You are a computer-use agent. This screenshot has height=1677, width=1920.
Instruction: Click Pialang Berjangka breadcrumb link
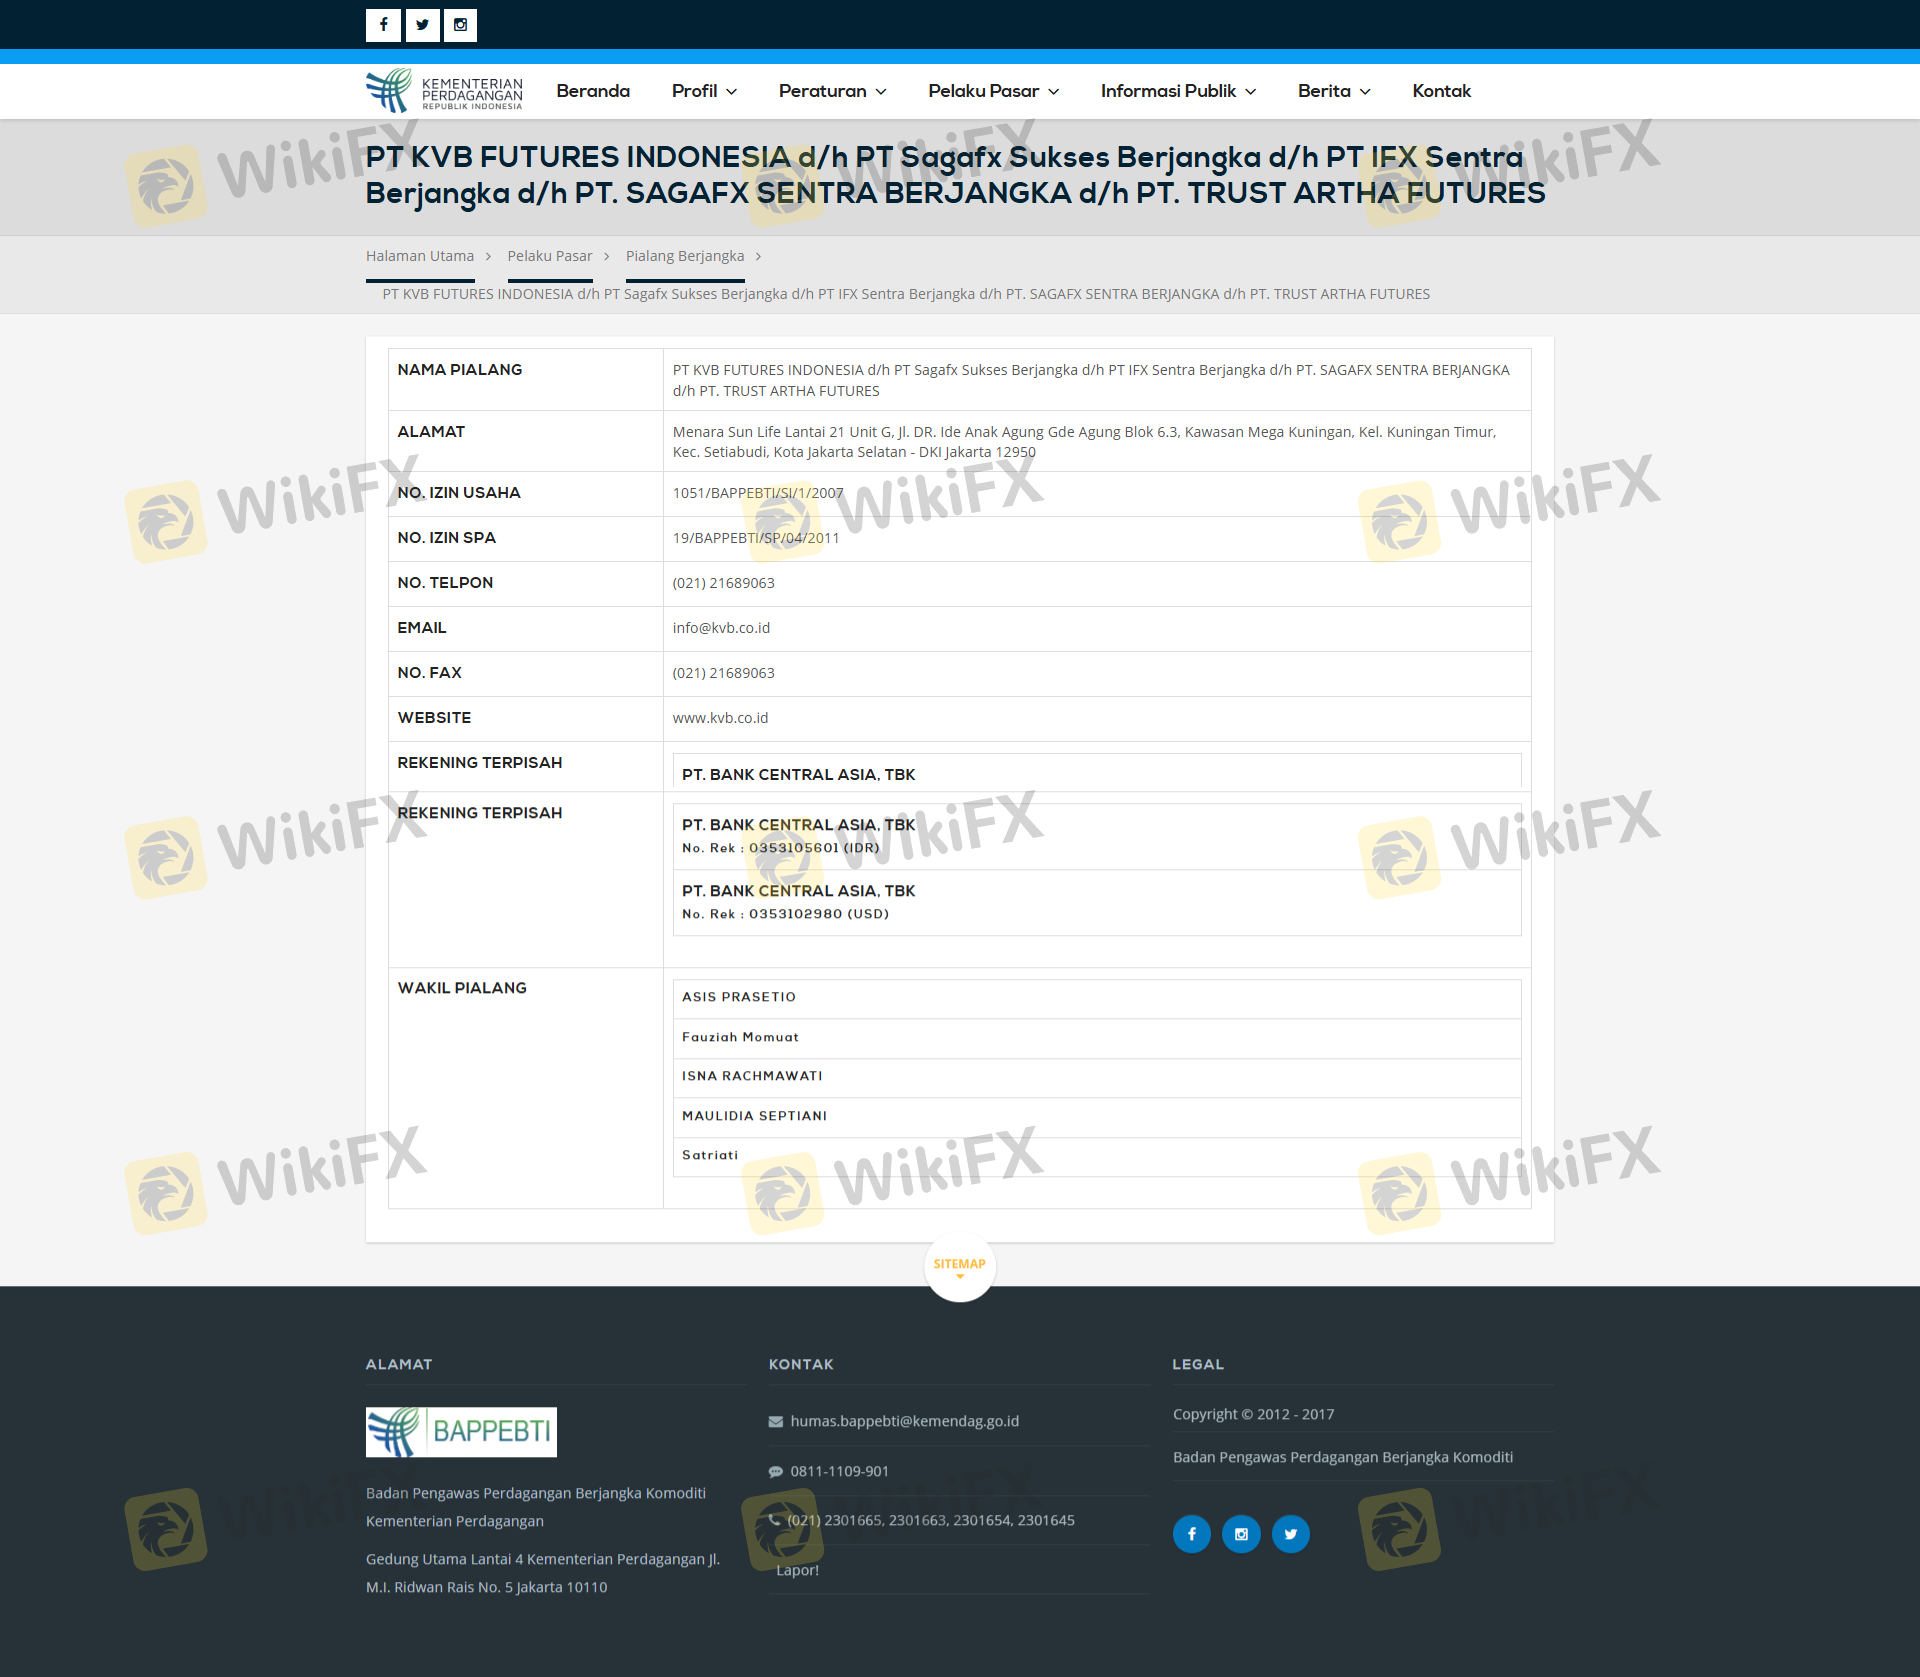pos(685,256)
